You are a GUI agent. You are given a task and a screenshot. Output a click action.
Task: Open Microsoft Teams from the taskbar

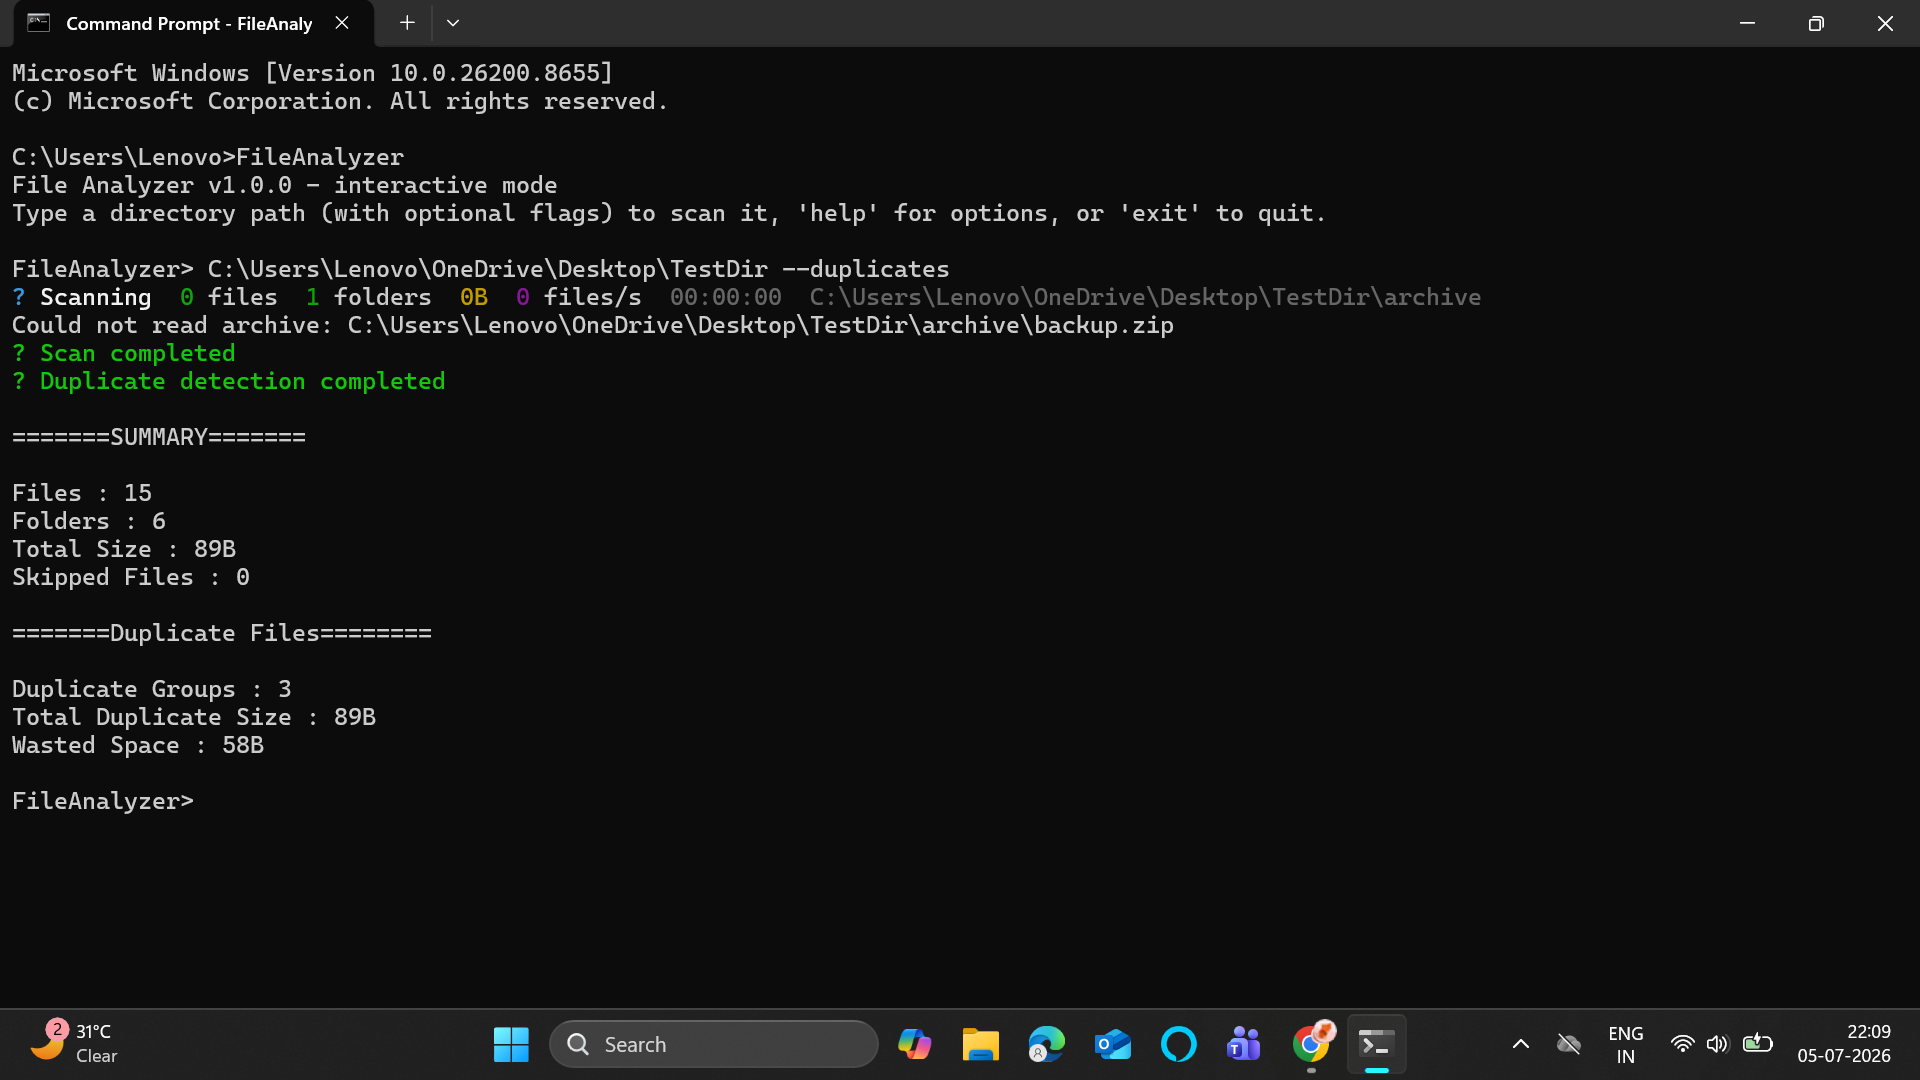click(x=1244, y=1044)
